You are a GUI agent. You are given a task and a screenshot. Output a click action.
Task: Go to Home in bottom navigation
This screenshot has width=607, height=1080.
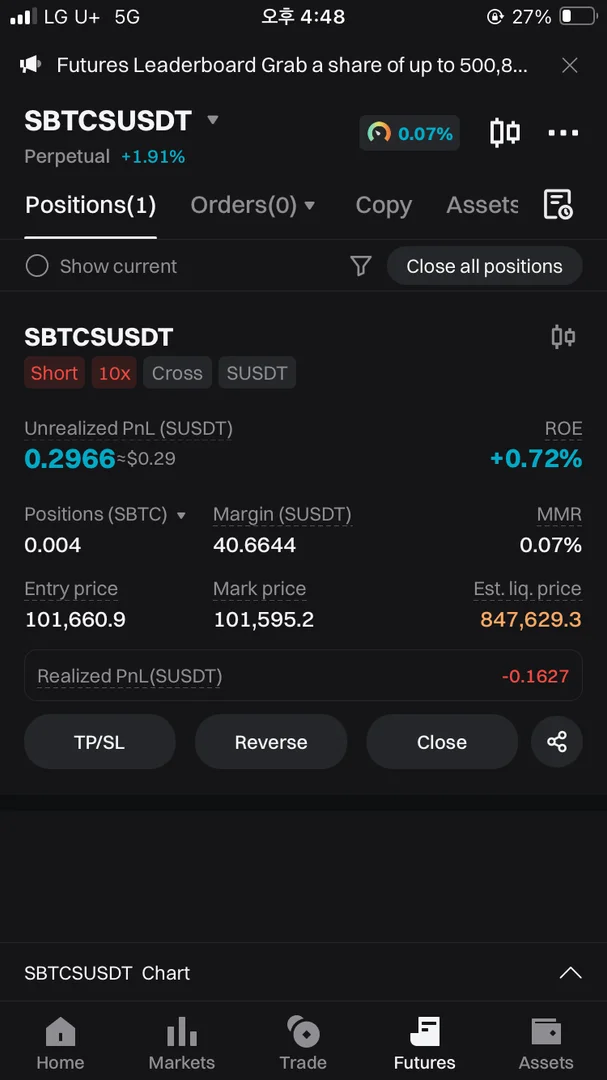point(60,1043)
